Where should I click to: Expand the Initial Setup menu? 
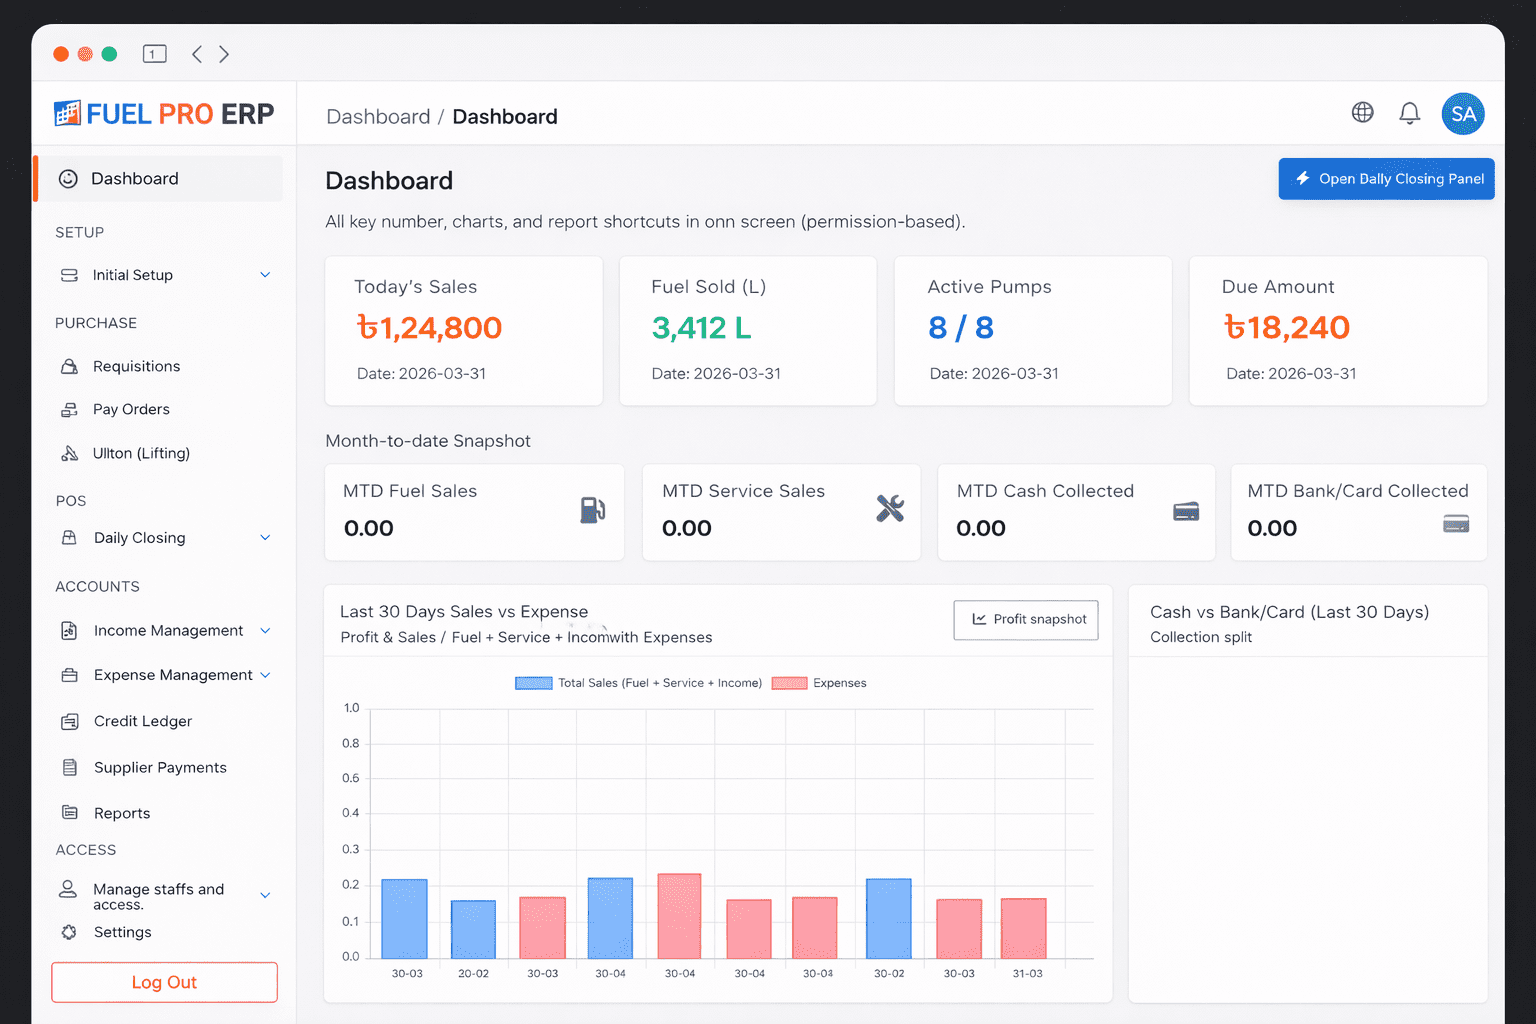pos(265,275)
